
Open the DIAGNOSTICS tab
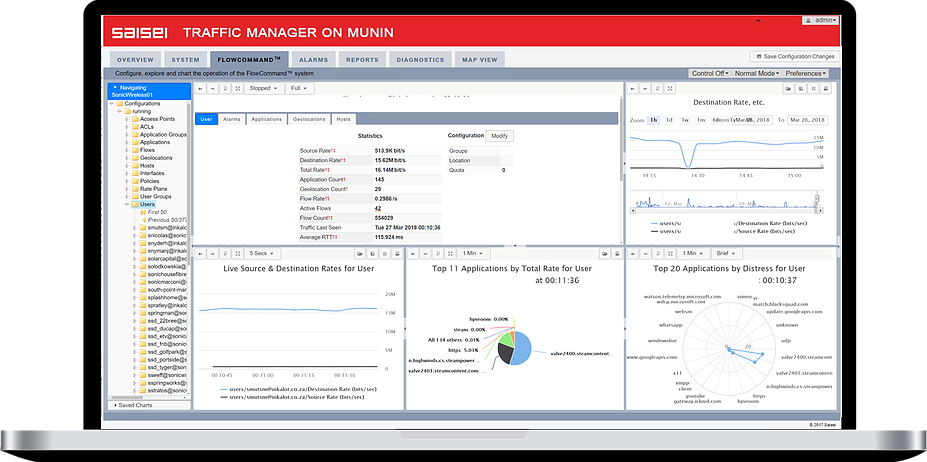click(x=420, y=60)
